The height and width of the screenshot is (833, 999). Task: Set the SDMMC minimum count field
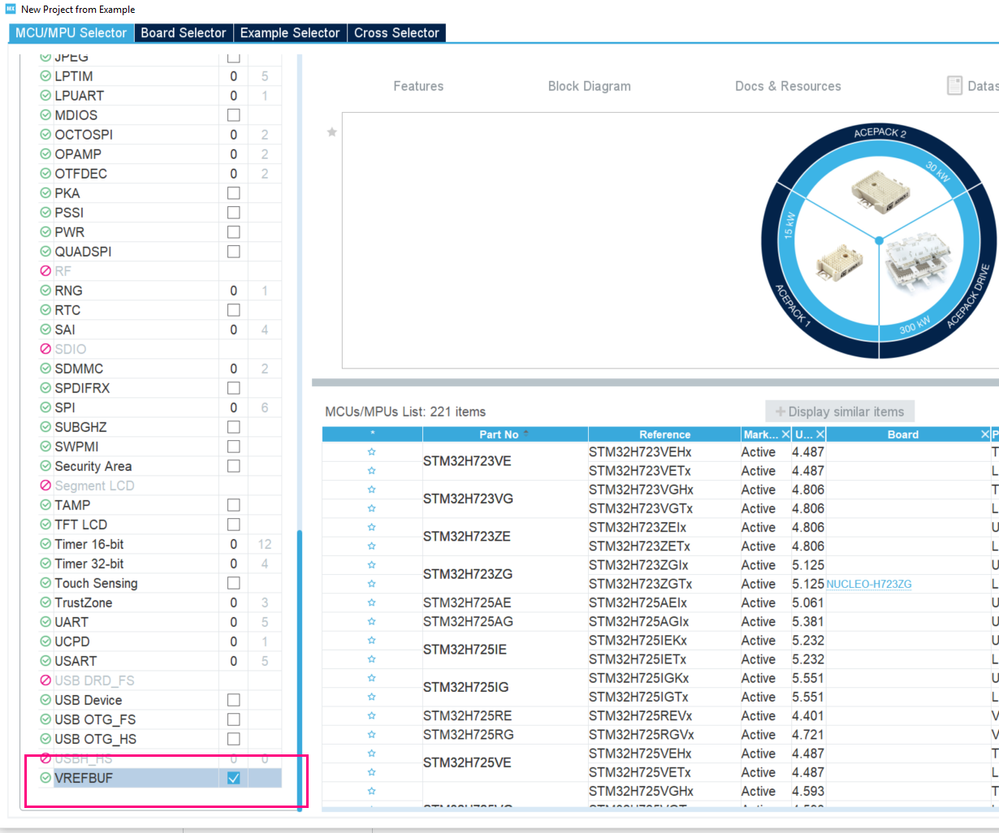pos(234,368)
